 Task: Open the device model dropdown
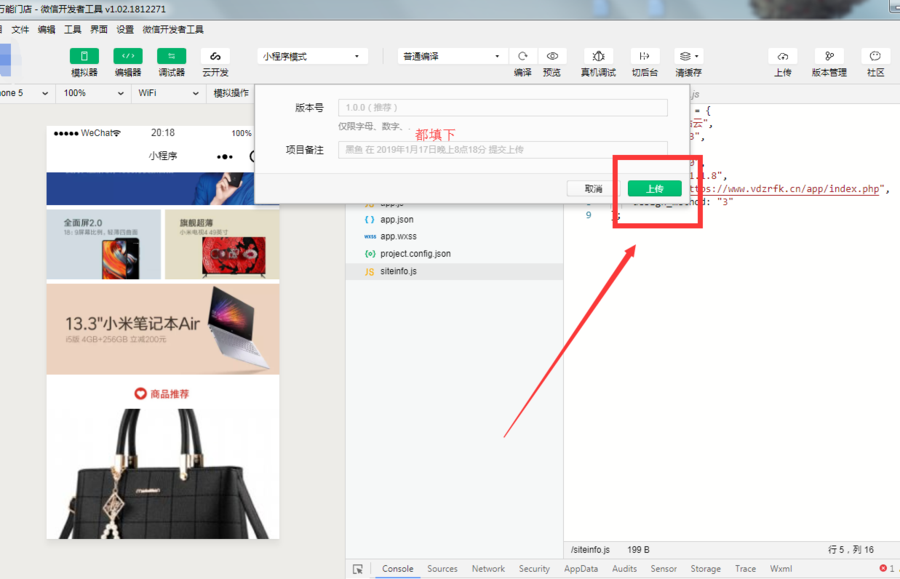pos(25,93)
